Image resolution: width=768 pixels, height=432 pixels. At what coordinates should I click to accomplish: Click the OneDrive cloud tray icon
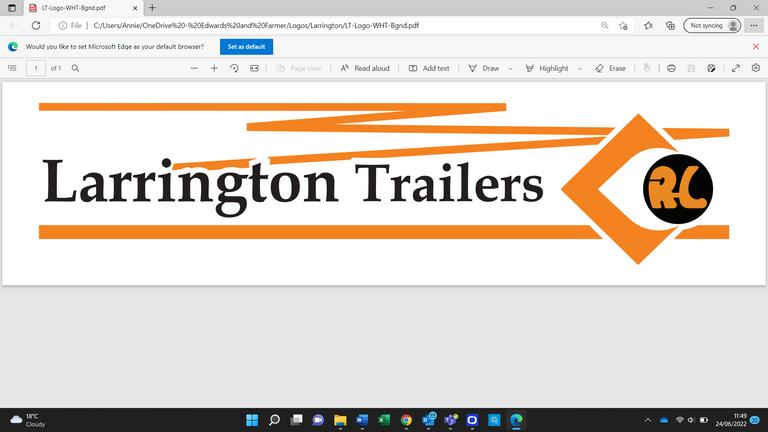tap(664, 420)
